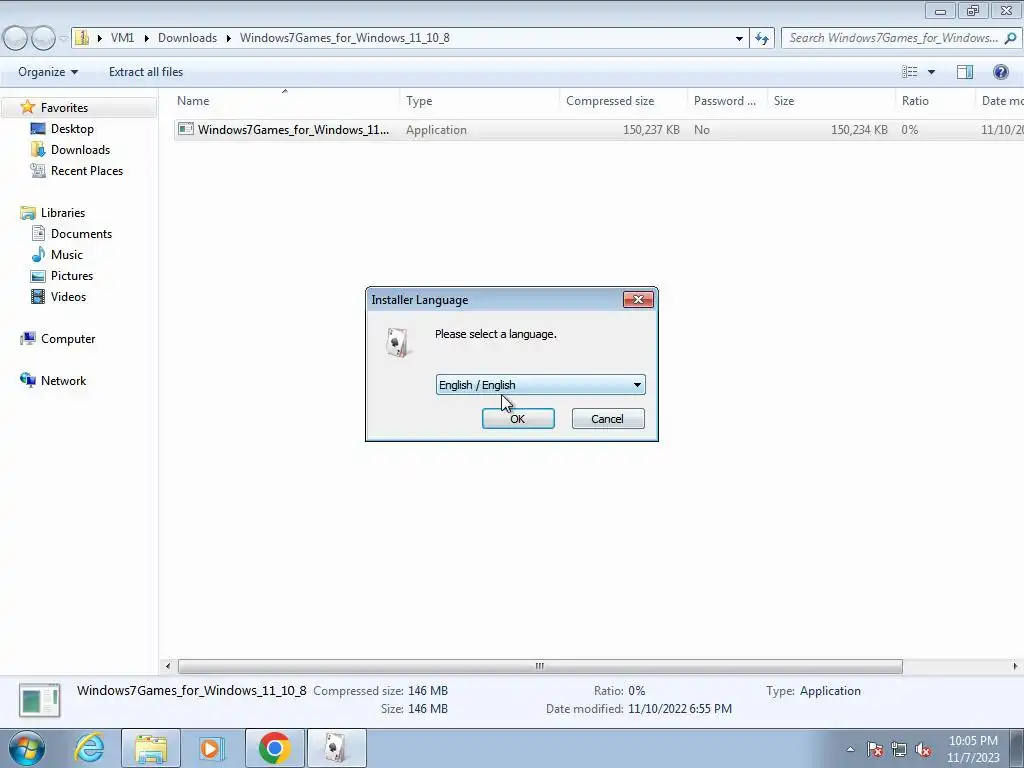Open the clock showing 10:05 PM
This screenshot has width=1024, height=768.
coord(973,749)
